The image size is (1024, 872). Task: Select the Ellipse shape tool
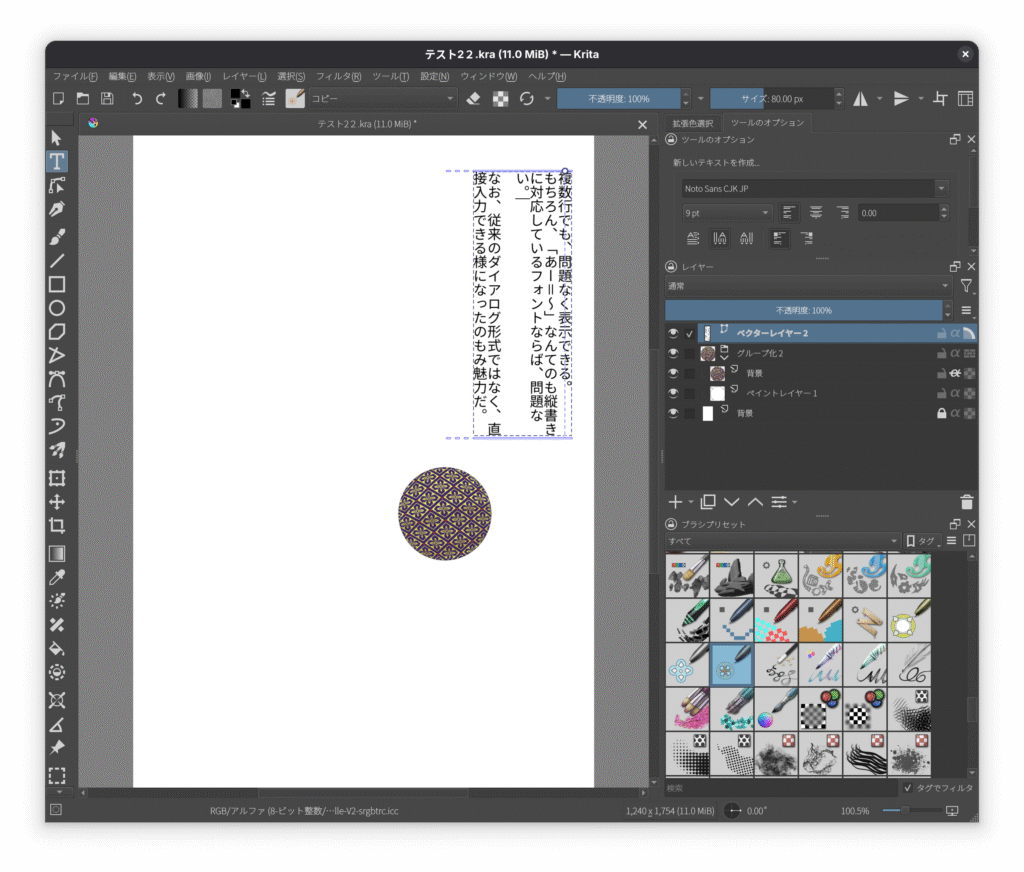pos(57,308)
